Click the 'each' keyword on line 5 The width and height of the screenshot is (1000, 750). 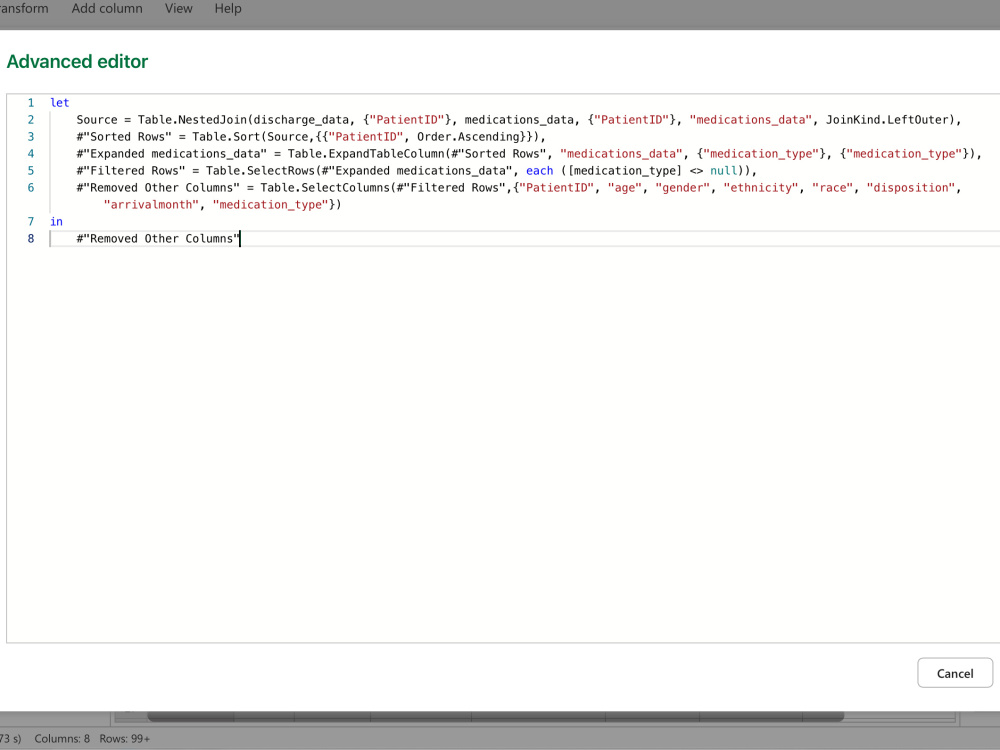point(540,171)
